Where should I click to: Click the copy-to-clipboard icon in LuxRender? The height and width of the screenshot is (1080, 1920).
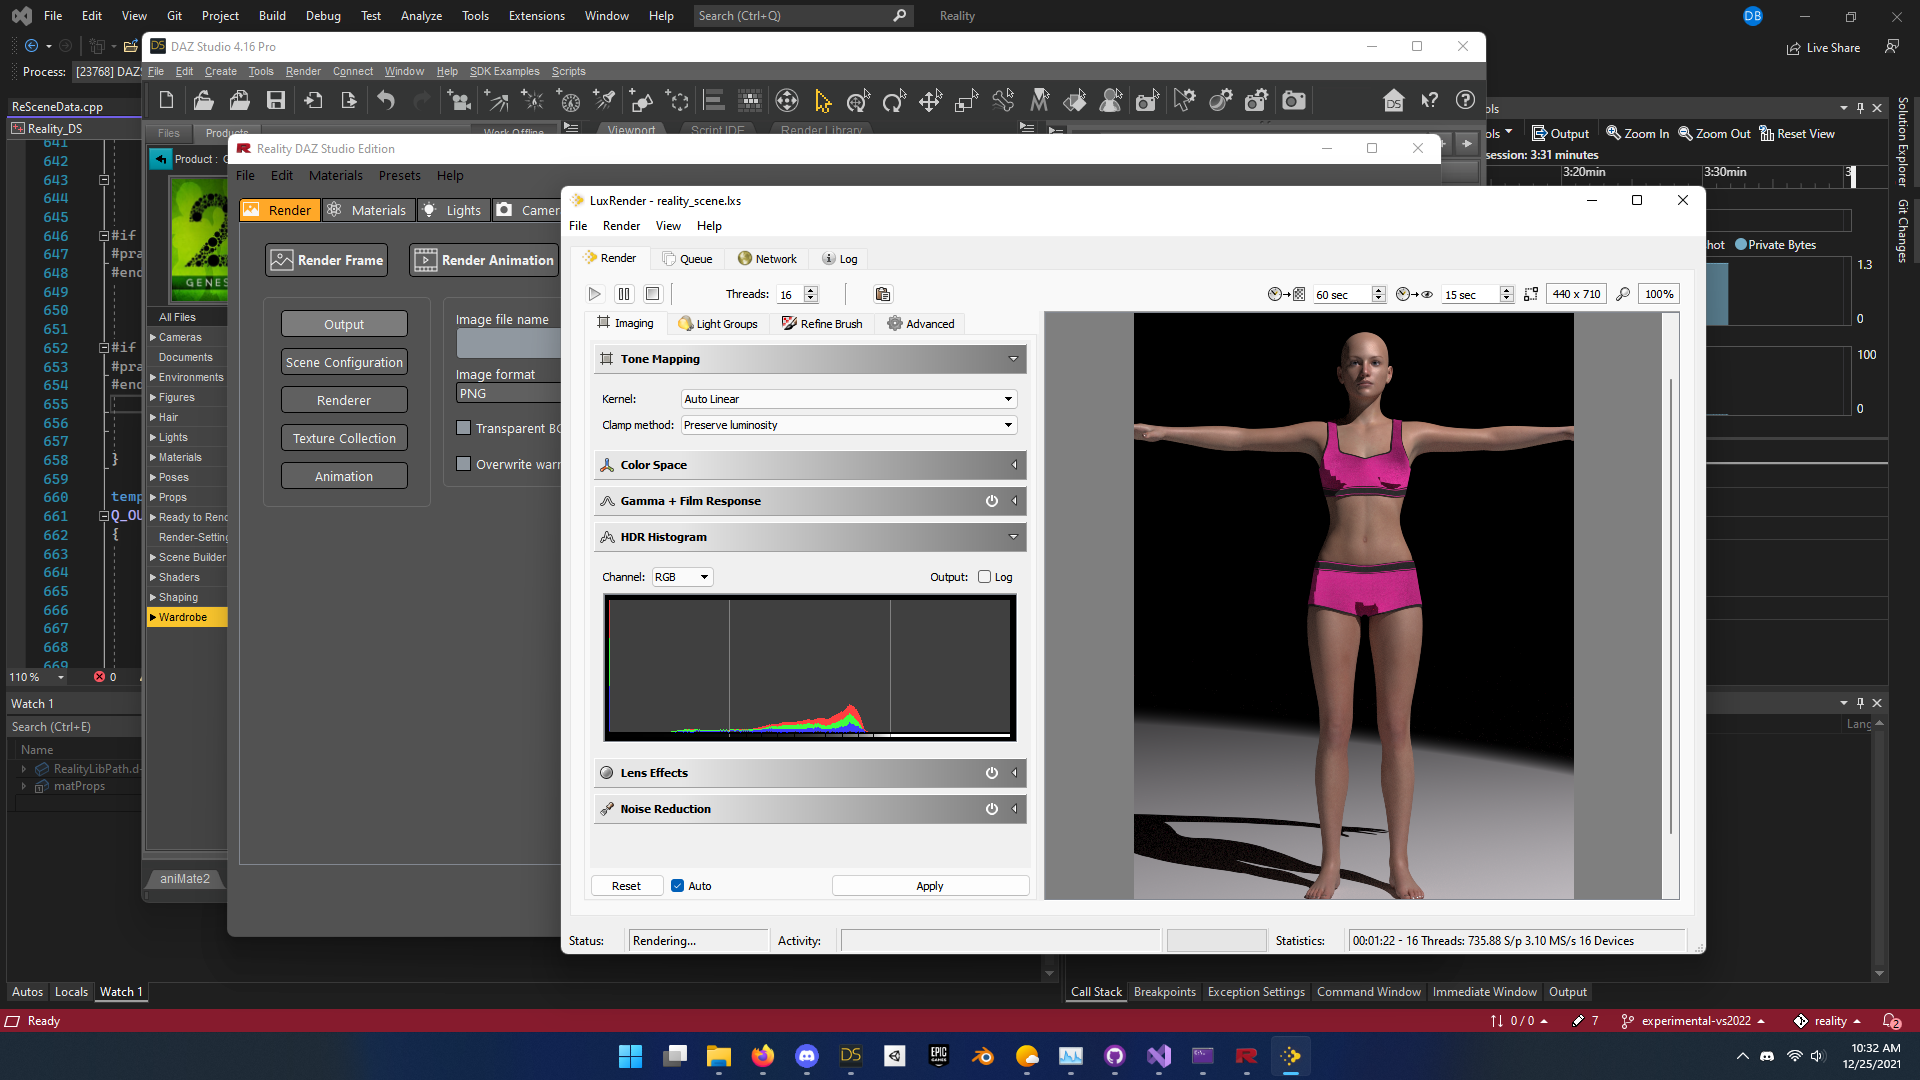pos(882,294)
